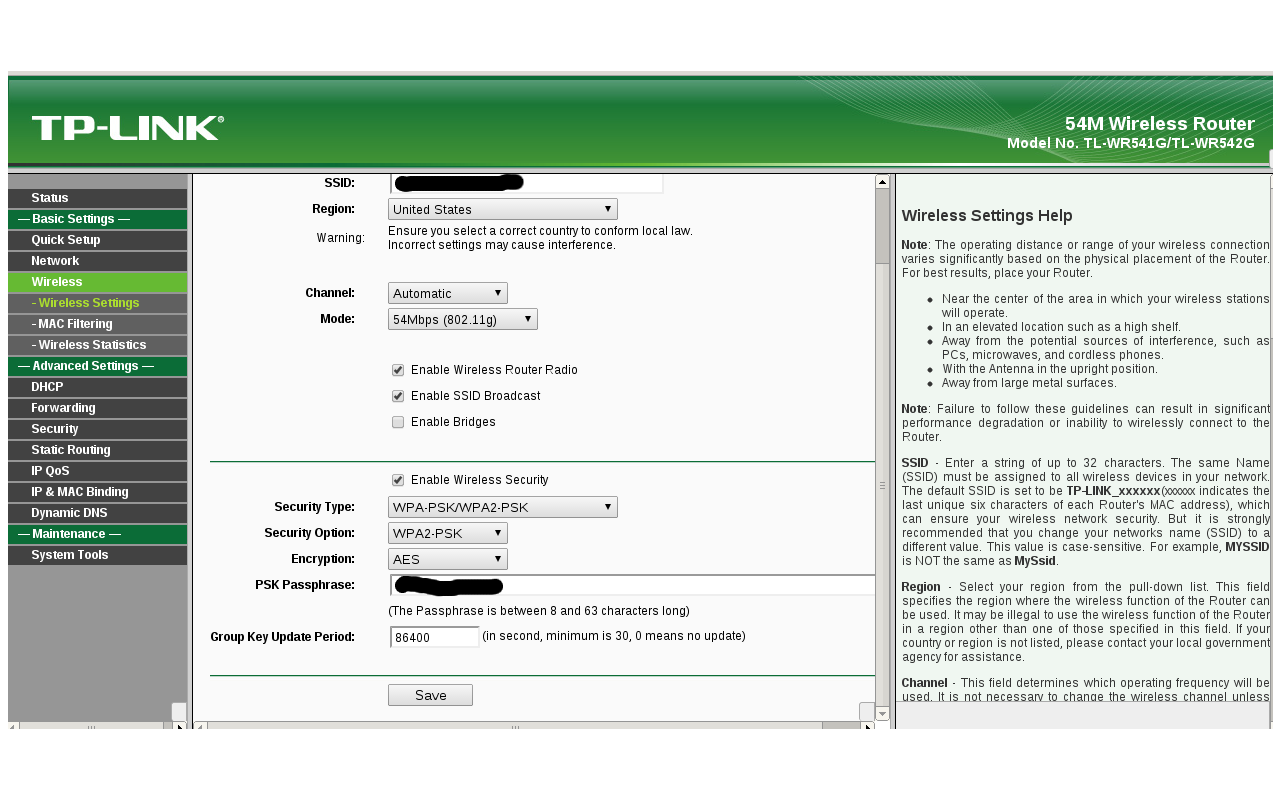Open the DHCP settings page

[98, 387]
